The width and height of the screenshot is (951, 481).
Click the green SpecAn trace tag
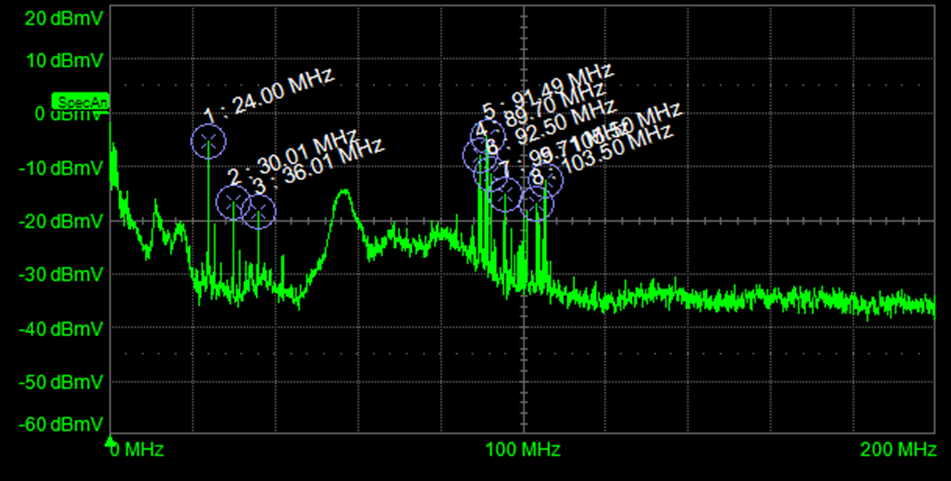80,102
